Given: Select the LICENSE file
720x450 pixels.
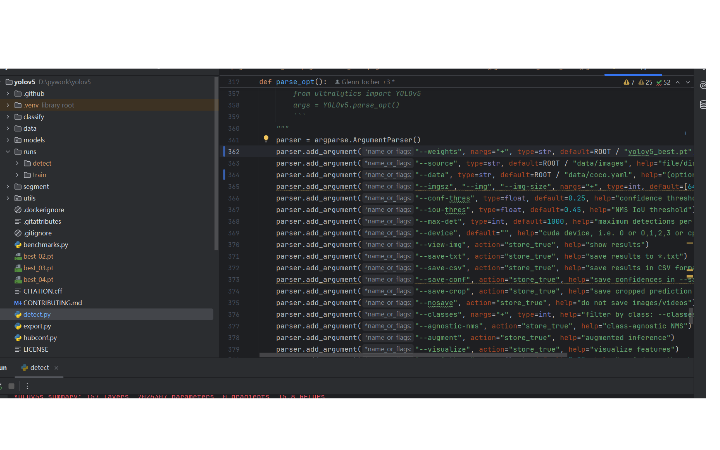Looking at the screenshot, I should pyautogui.click(x=36, y=350).
